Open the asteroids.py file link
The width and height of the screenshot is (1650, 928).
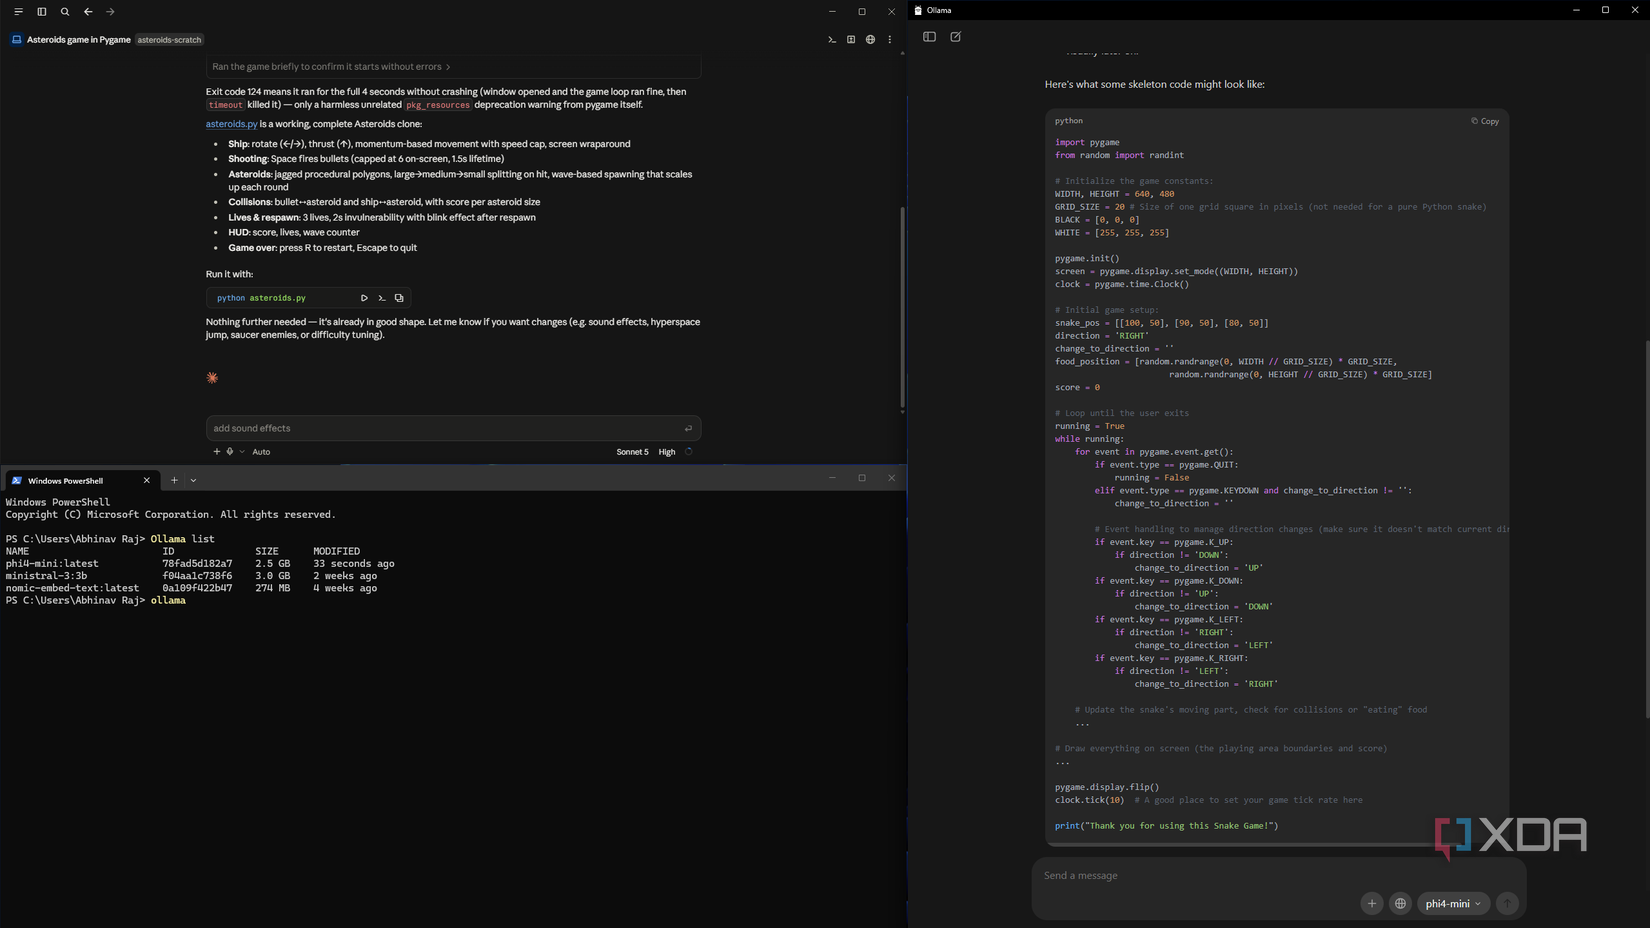tap(232, 124)
